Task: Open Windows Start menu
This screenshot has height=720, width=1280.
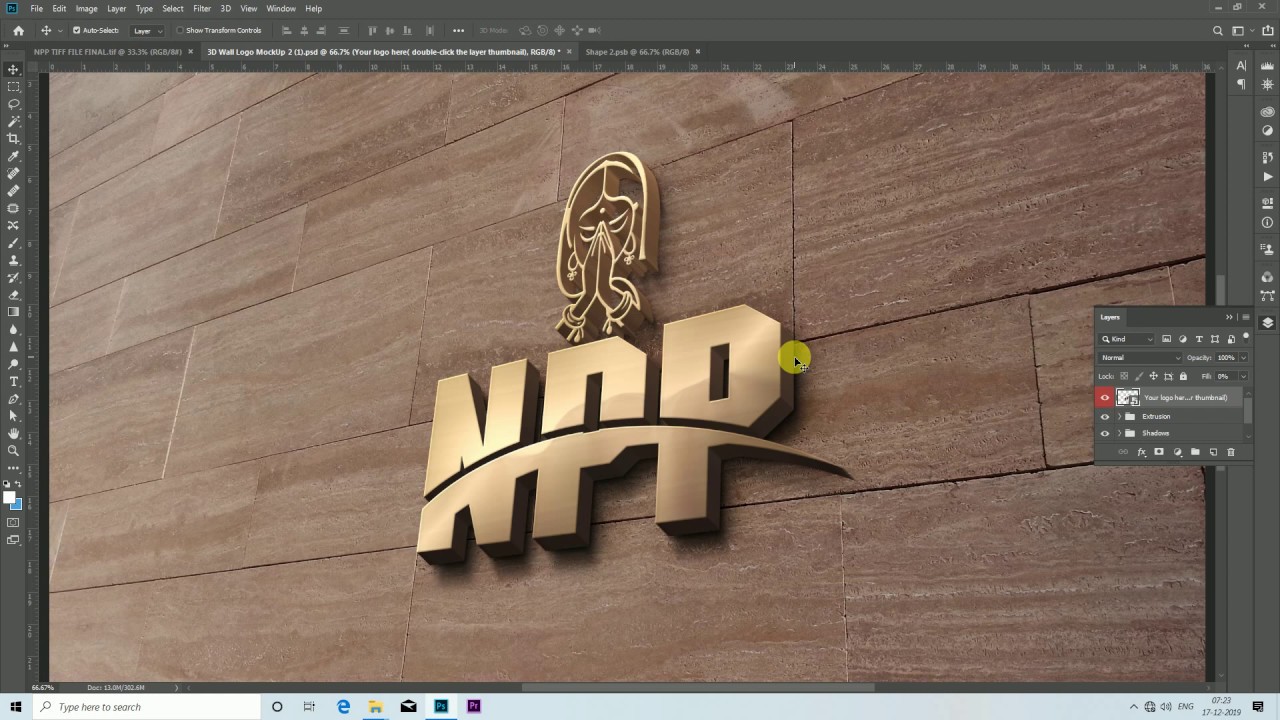Action: [x=15, y=707]
